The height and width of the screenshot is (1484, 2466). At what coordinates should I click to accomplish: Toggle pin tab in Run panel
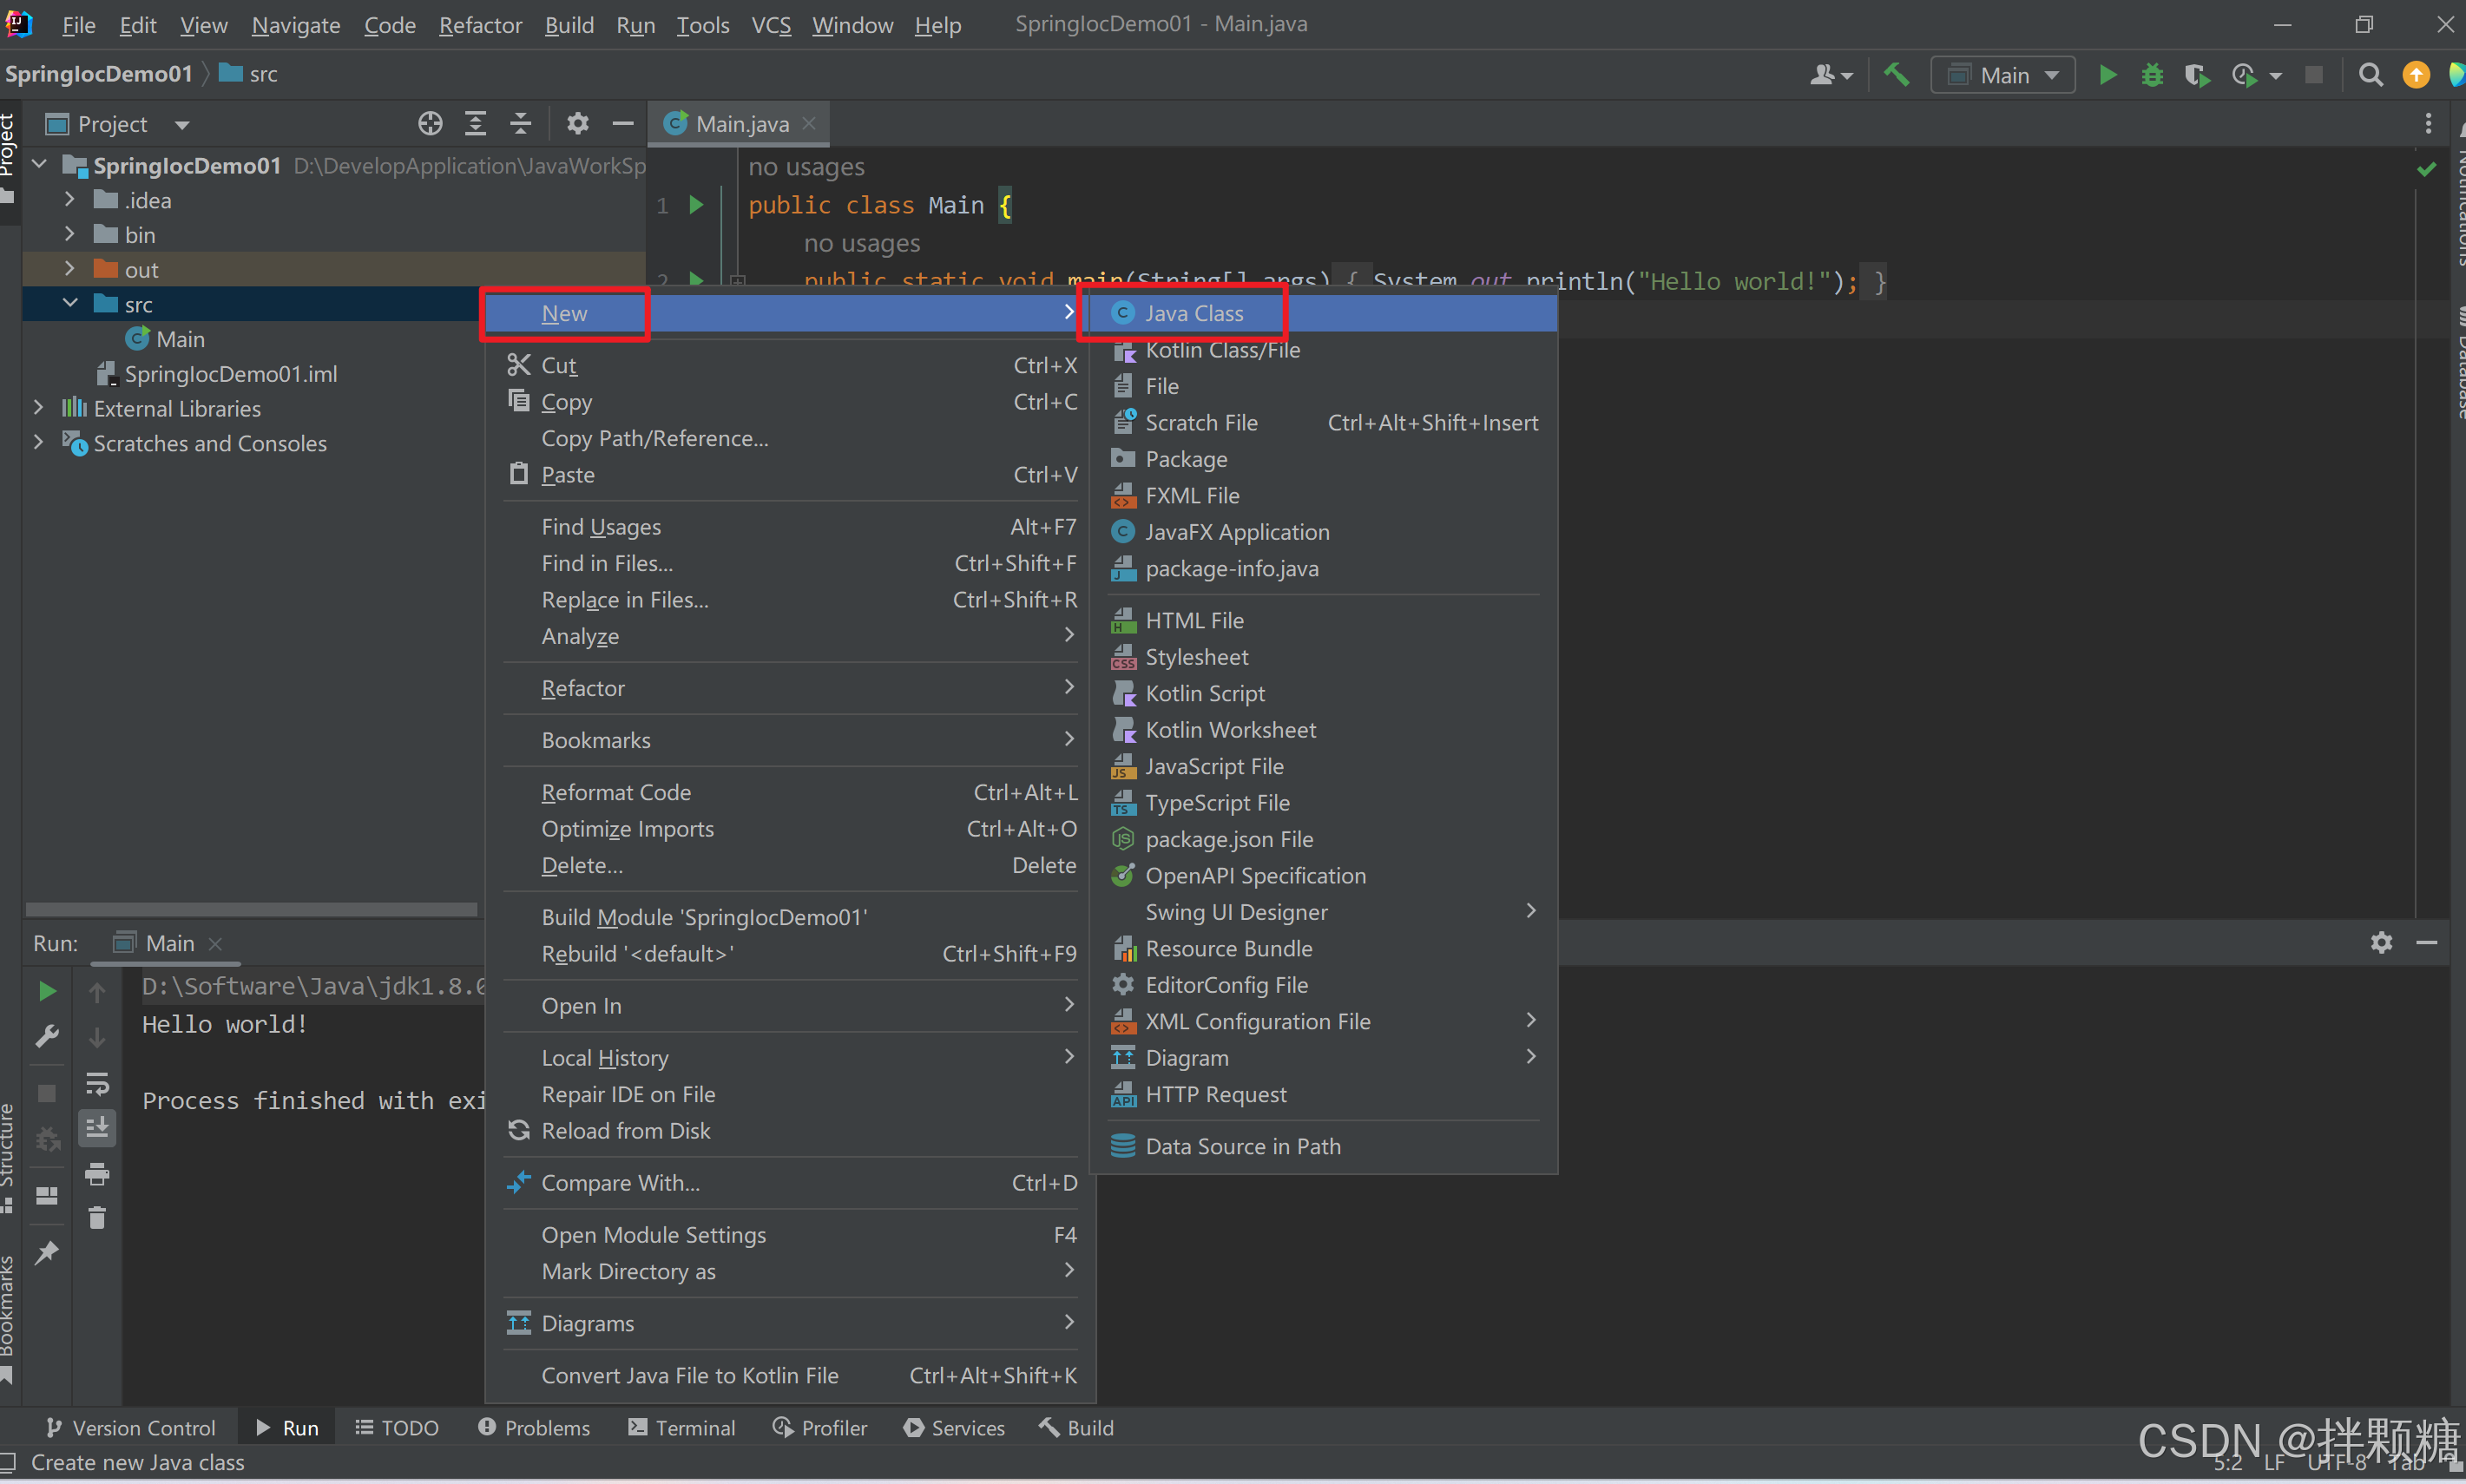pos(46,1253)
